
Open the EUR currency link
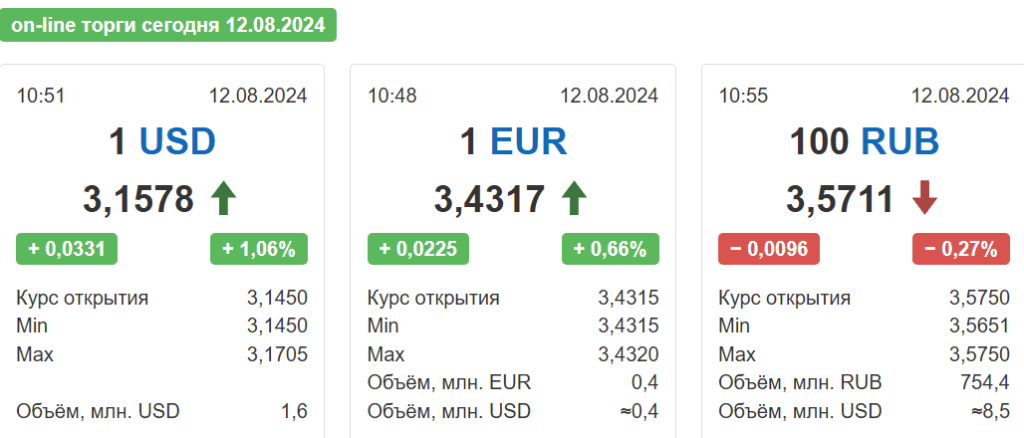pyautogui.click(x=529, y=141)
